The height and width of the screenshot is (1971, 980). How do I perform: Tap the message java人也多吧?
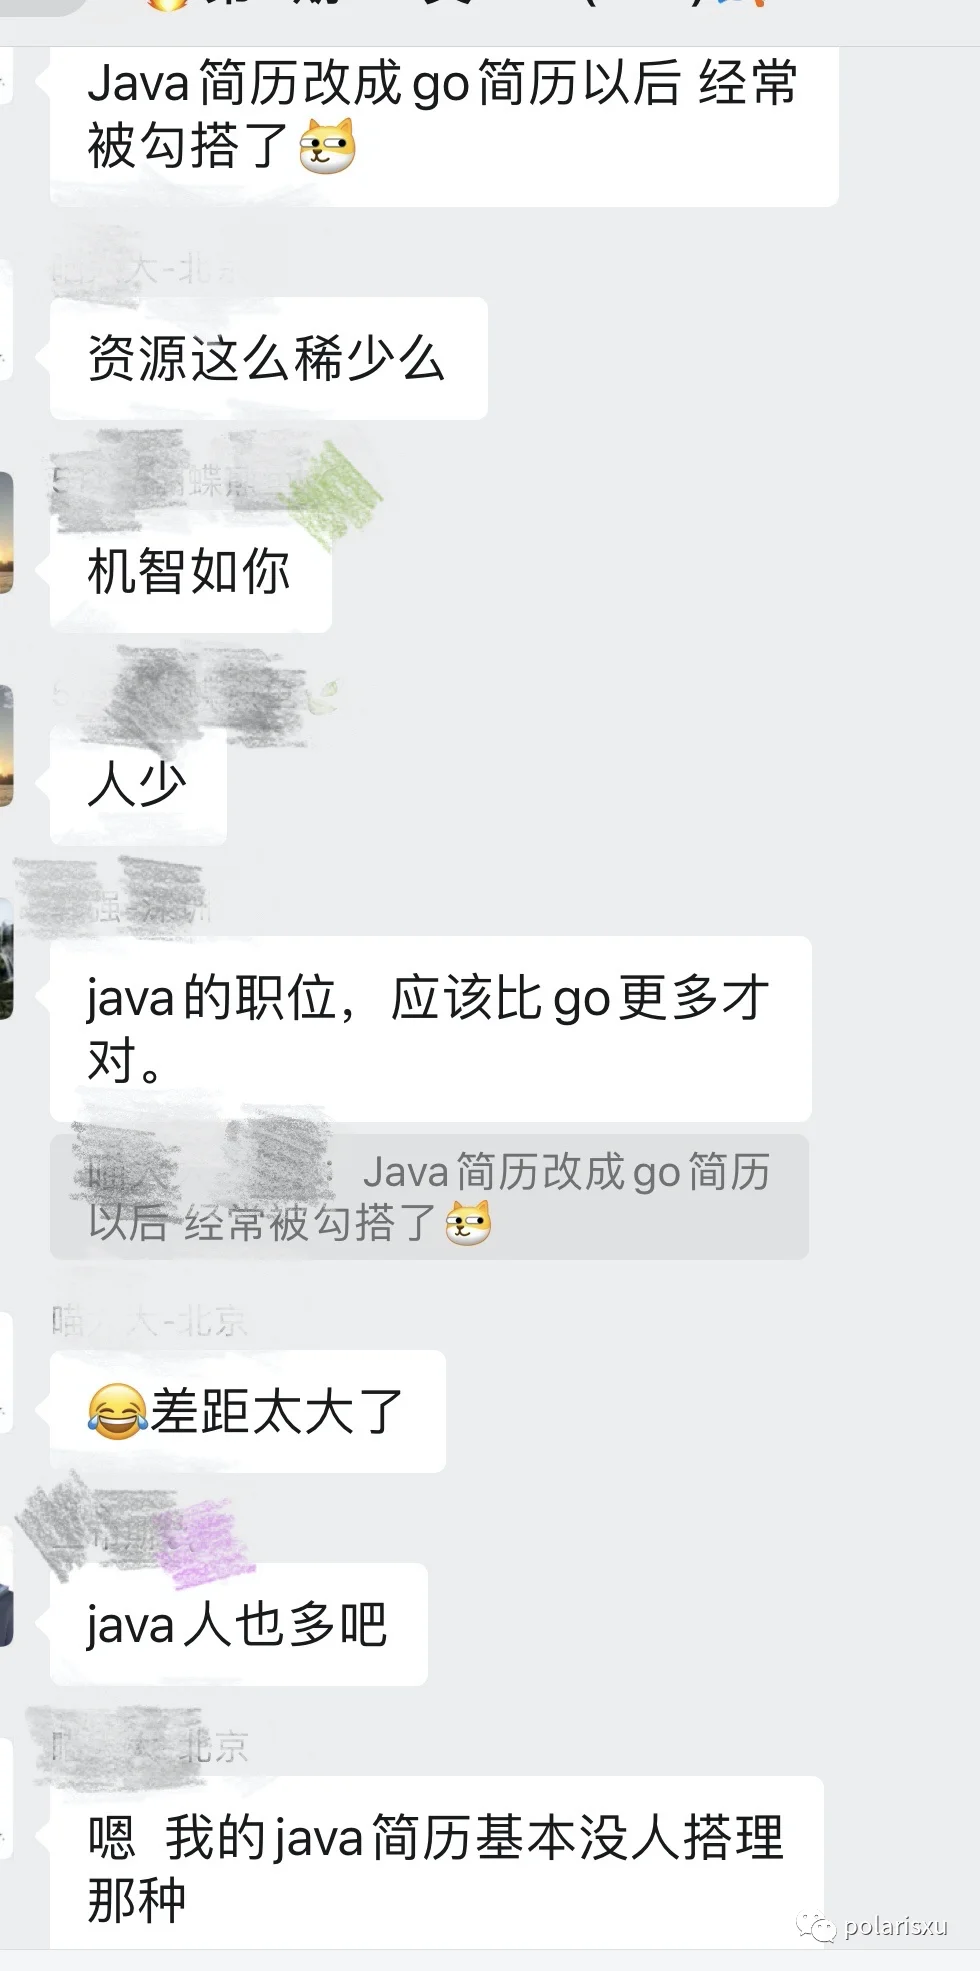tap(238, 1624)
